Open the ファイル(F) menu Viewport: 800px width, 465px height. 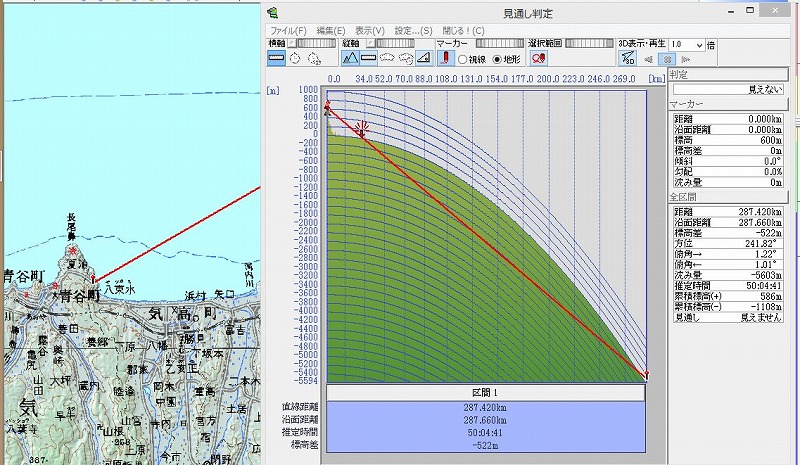point(288,31)
